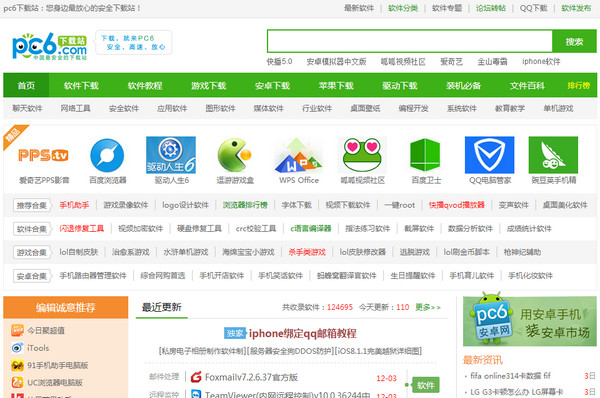Switch to the 最近更新 tab heading
Image resolution: width=600 pixels, height=398 pixels.
tap(161, 307)
